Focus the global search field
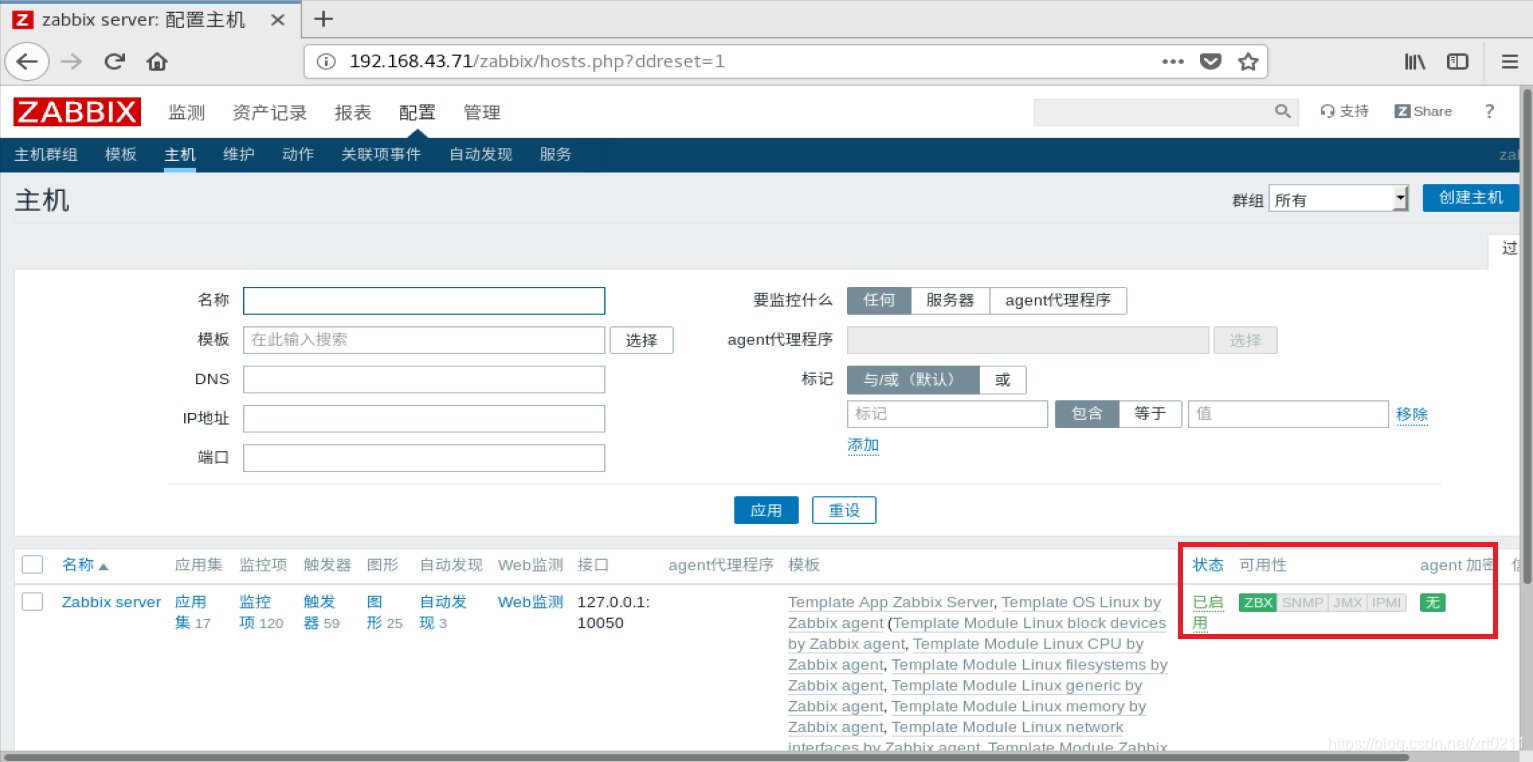The image size is (1533, 762). click(x=1155, y=111)
